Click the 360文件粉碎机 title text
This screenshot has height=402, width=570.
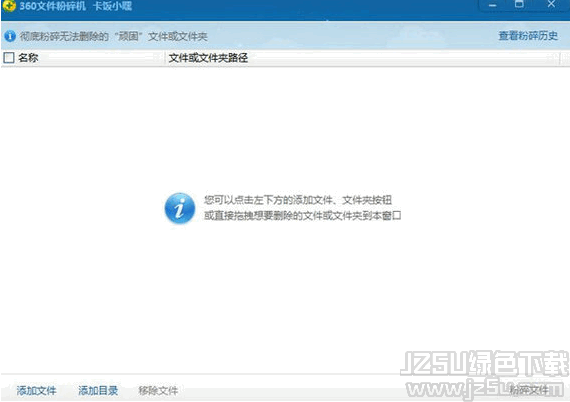(53, 6)
